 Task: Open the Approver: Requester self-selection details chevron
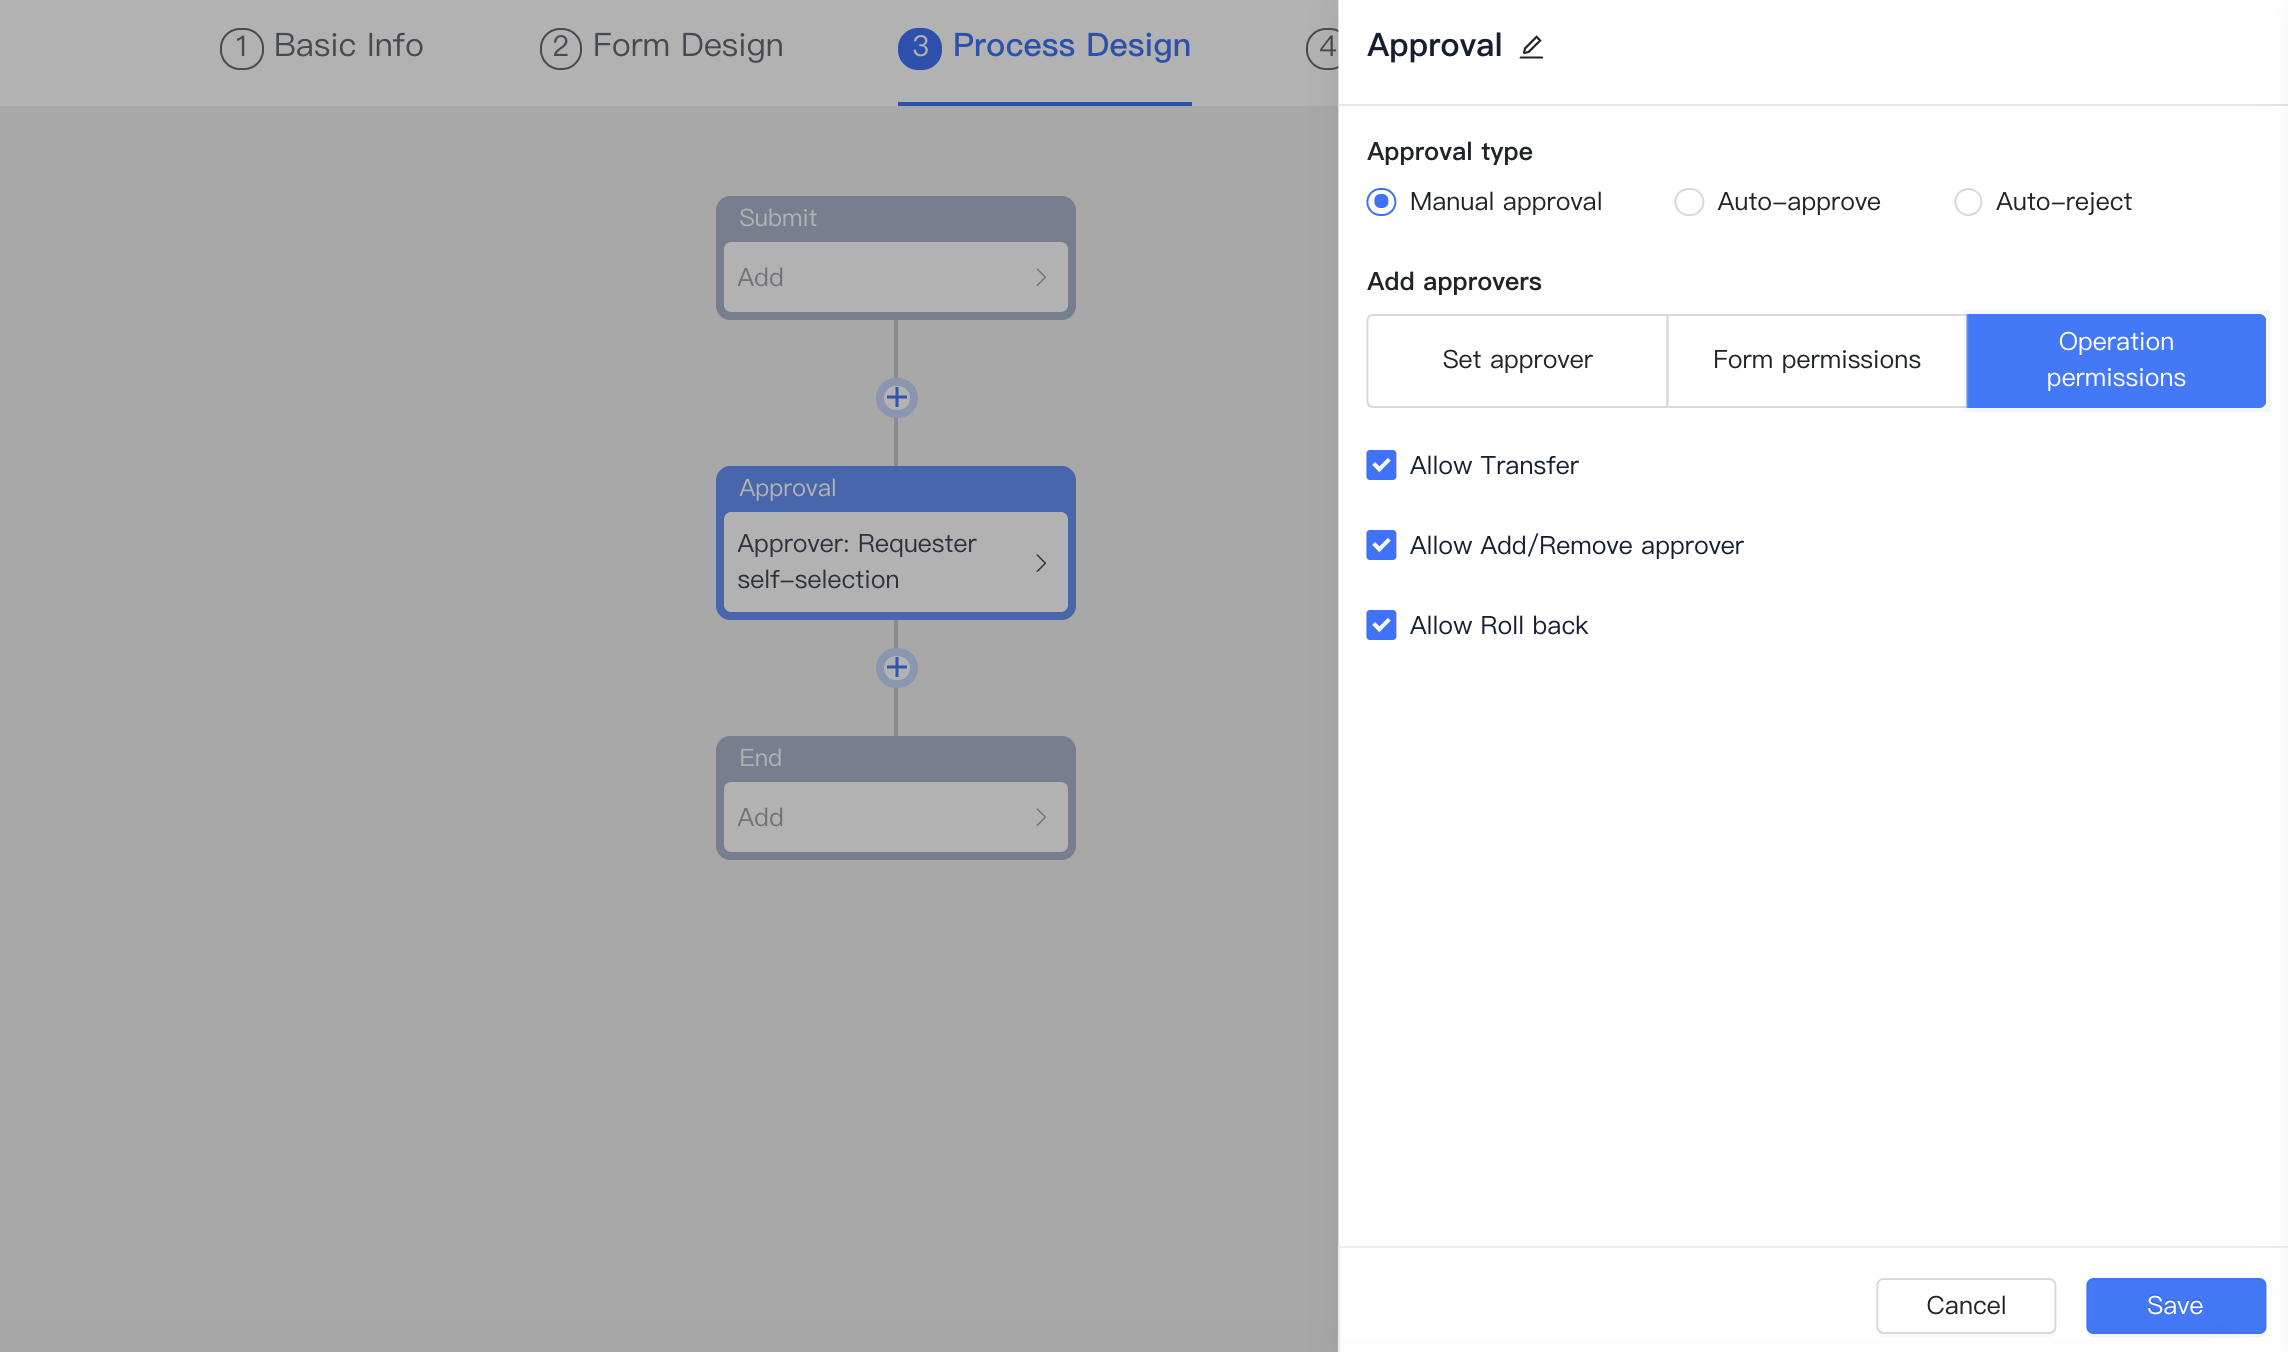pos(1040,562)
